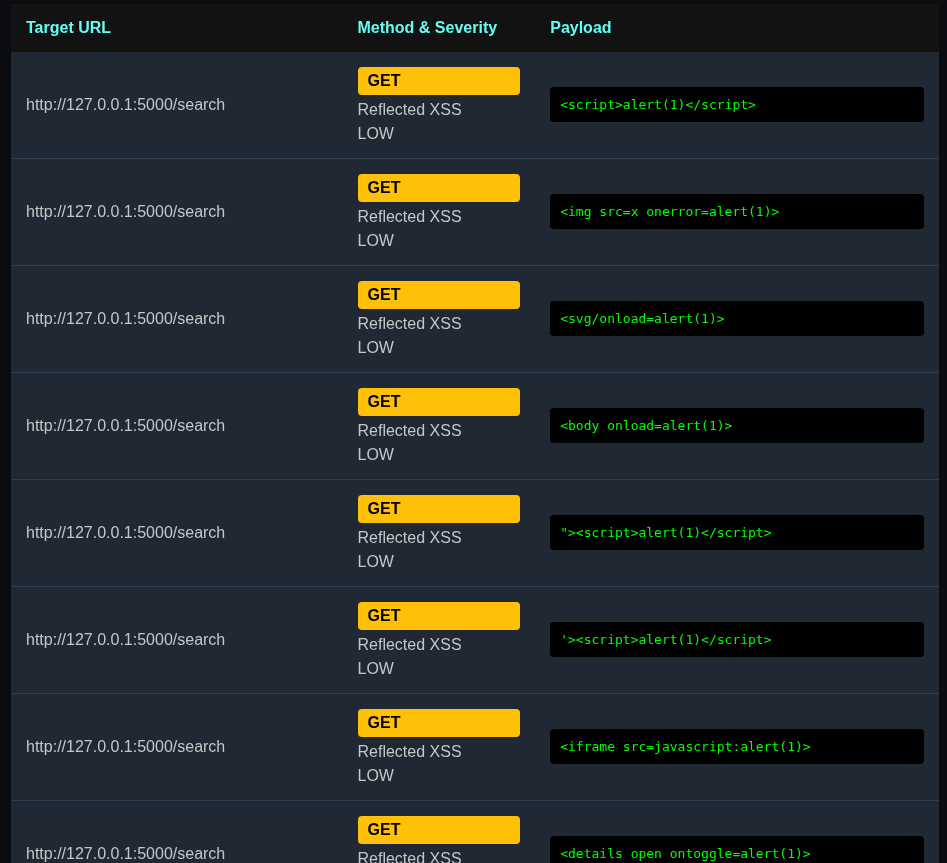Click Reflected XSS in the "><script> row
Screen dimensions: 947x863
[409, 537]
